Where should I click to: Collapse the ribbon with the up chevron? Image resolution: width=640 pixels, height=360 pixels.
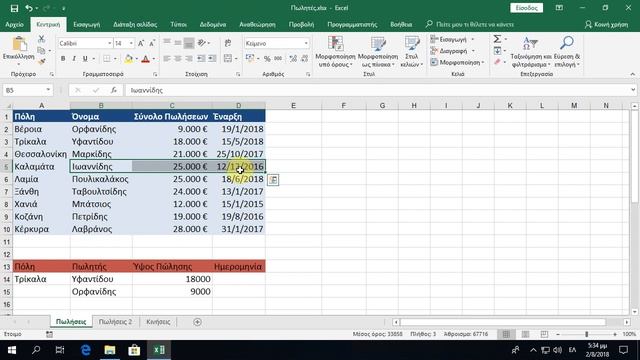tap(633, 74)
